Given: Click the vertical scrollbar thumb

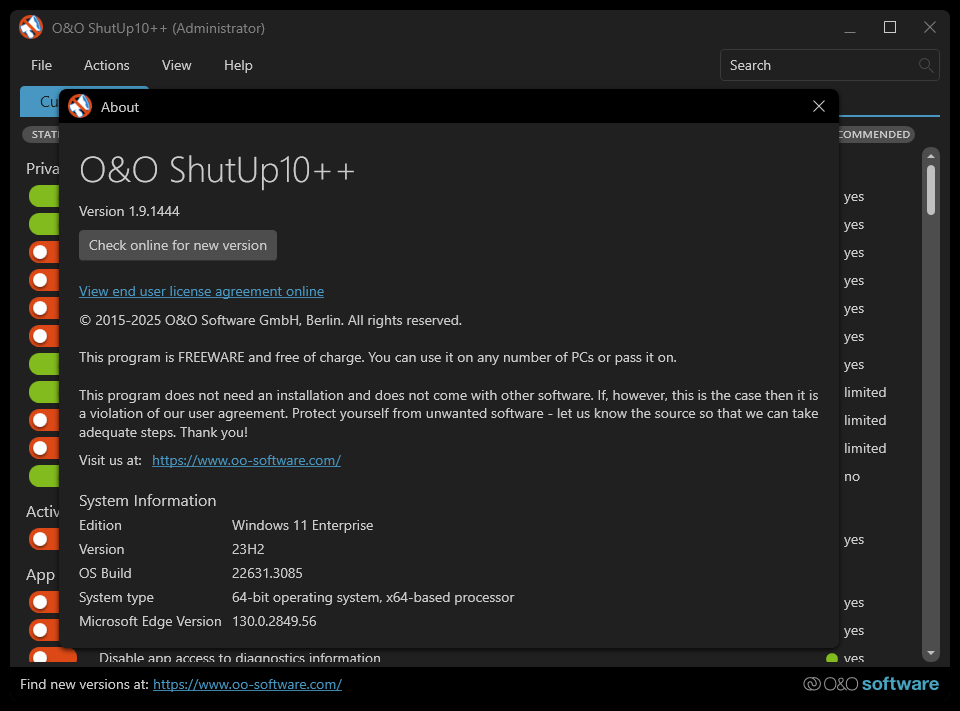Looking at the screenshot, I should [x=931, y=190].
